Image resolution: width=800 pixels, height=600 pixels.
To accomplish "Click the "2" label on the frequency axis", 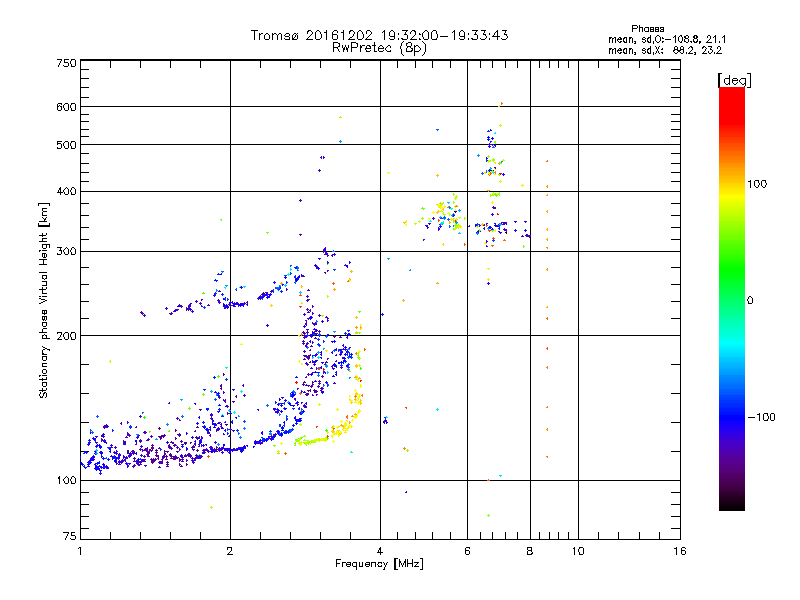I will (x=230, y=551).
